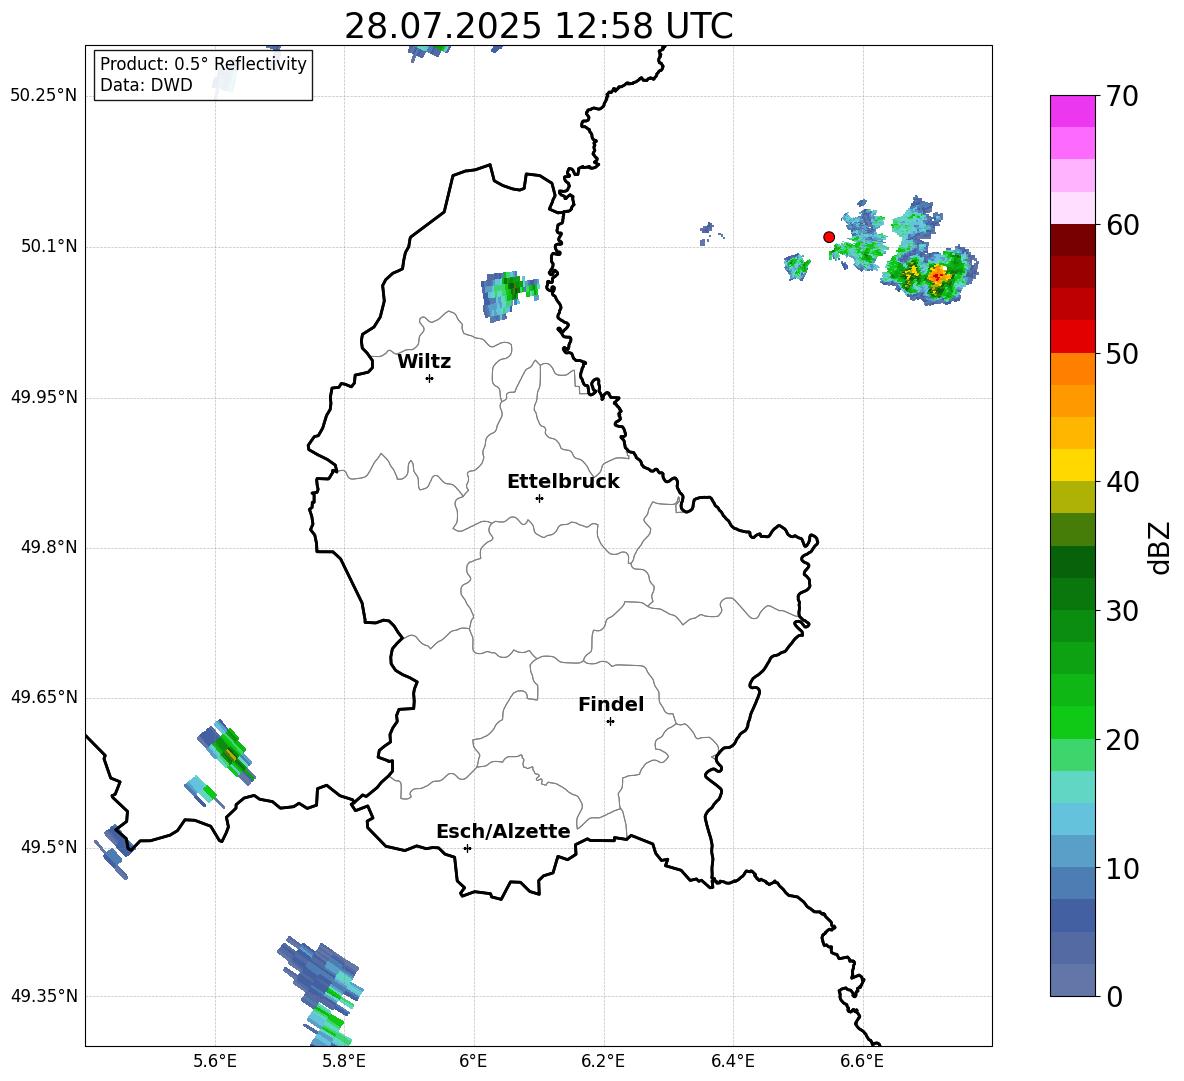Click the yellow swatch at 40 dBZ
1184x1081 pixels.
[x=1072, y=465]
